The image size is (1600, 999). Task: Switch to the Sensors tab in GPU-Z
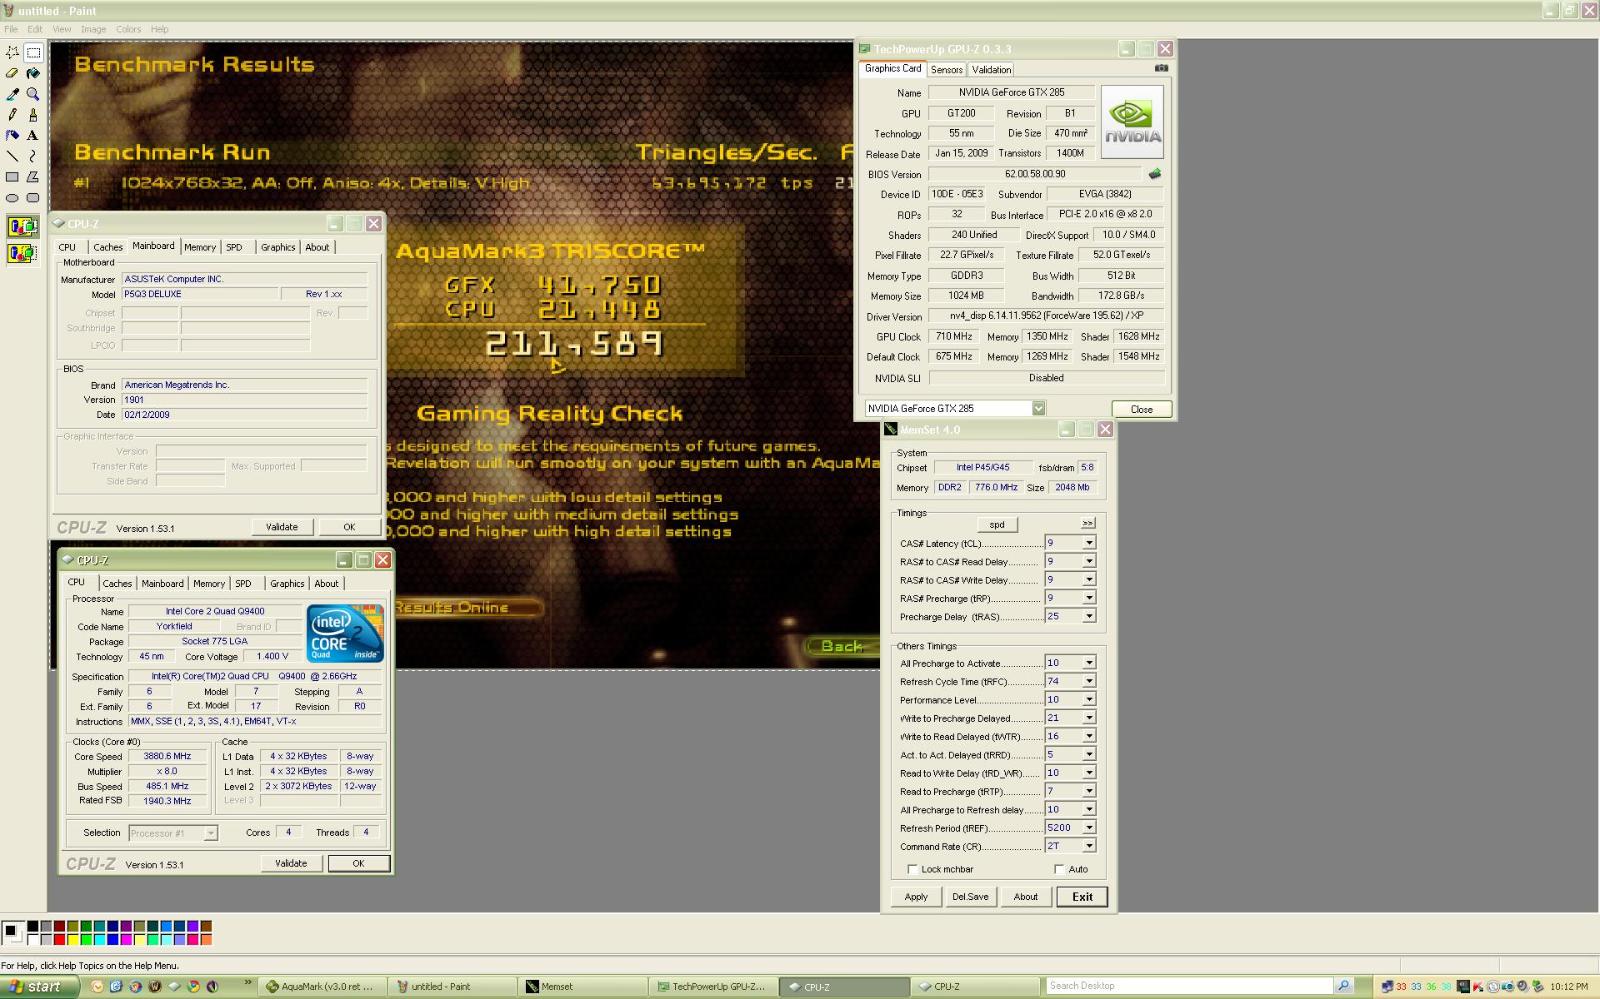(946, 70)
